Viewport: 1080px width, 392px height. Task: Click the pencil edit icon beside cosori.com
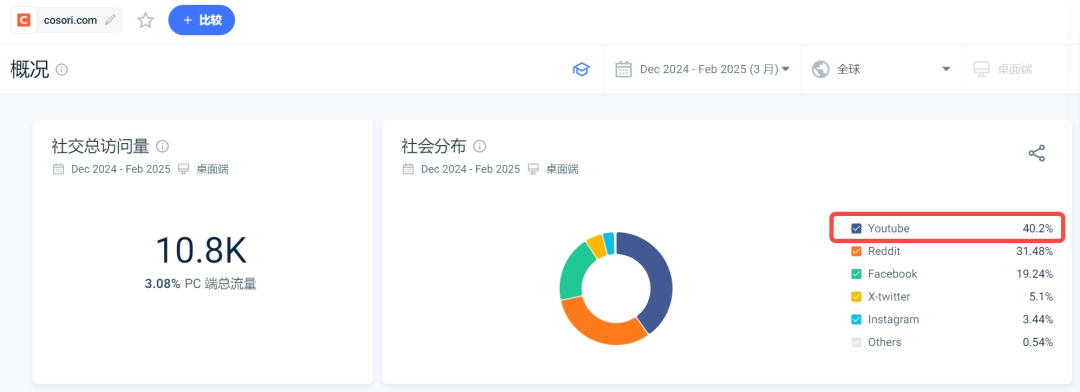[110, 20]
